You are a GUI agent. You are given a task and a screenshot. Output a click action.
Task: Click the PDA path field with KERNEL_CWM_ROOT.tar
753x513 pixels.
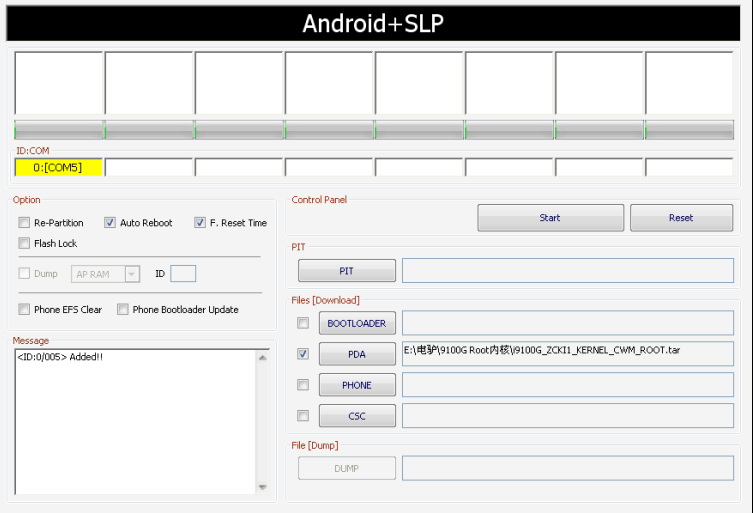click(x=568, y=354)
